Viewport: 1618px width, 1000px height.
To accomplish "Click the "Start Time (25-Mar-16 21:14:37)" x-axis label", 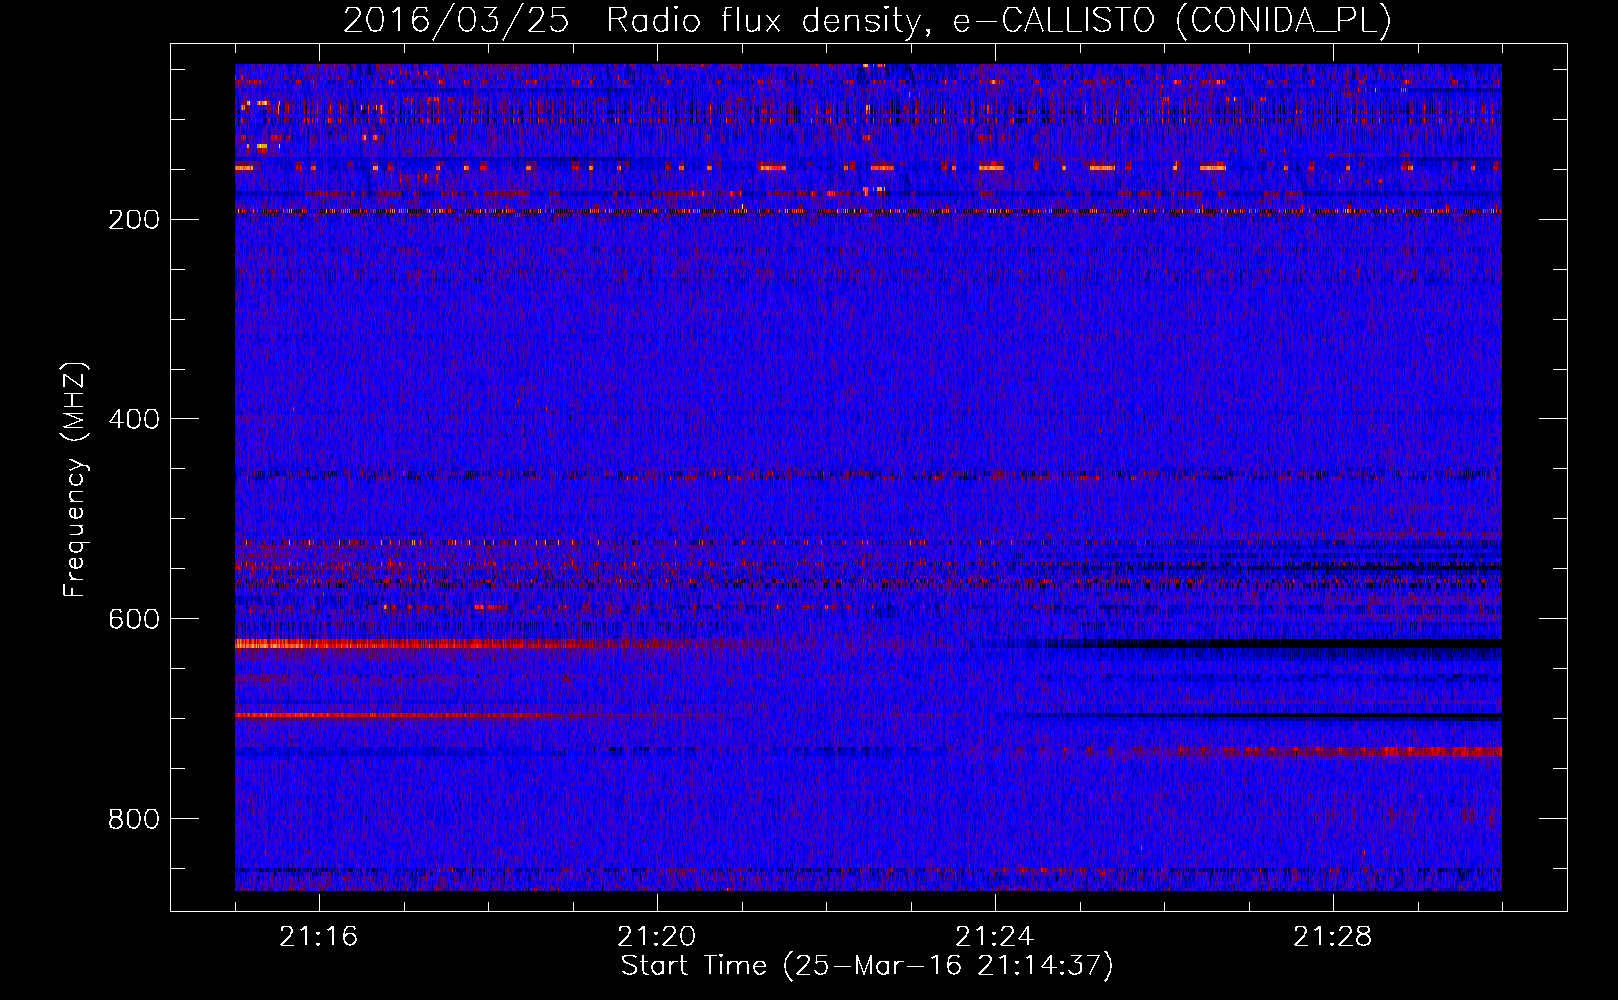I will point(867,966).
